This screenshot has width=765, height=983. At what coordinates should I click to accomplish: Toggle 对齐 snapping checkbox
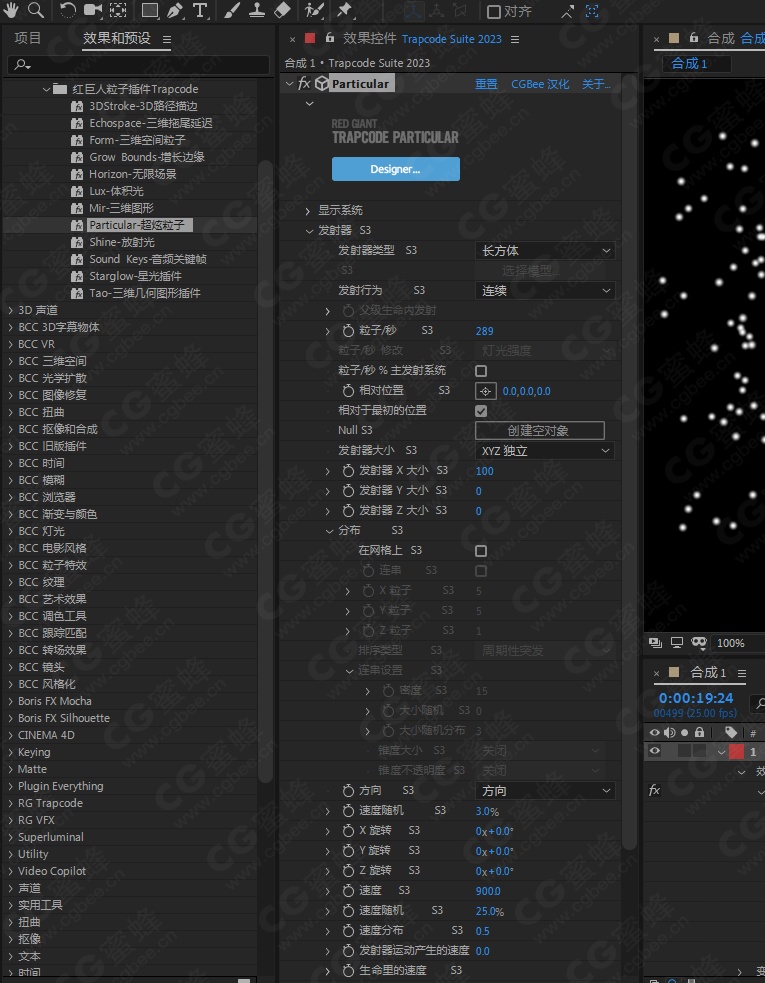(x=493, y=11)
